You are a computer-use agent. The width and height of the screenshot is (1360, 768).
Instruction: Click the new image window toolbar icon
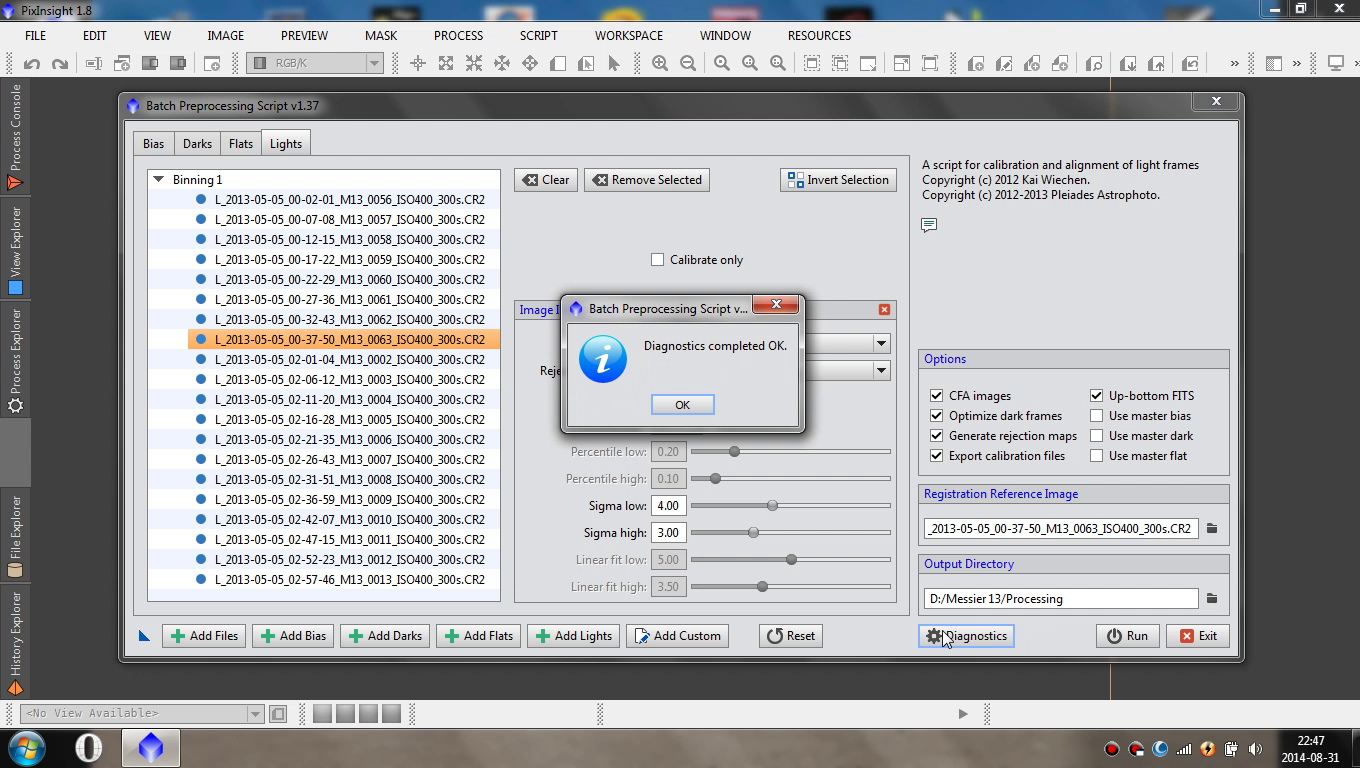[212, 63]
